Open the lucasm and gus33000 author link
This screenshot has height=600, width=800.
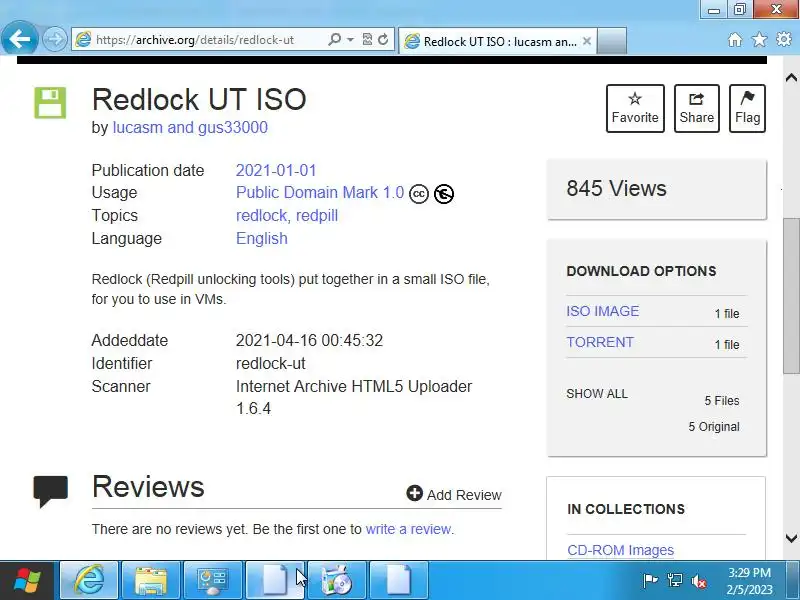(190, 127)
